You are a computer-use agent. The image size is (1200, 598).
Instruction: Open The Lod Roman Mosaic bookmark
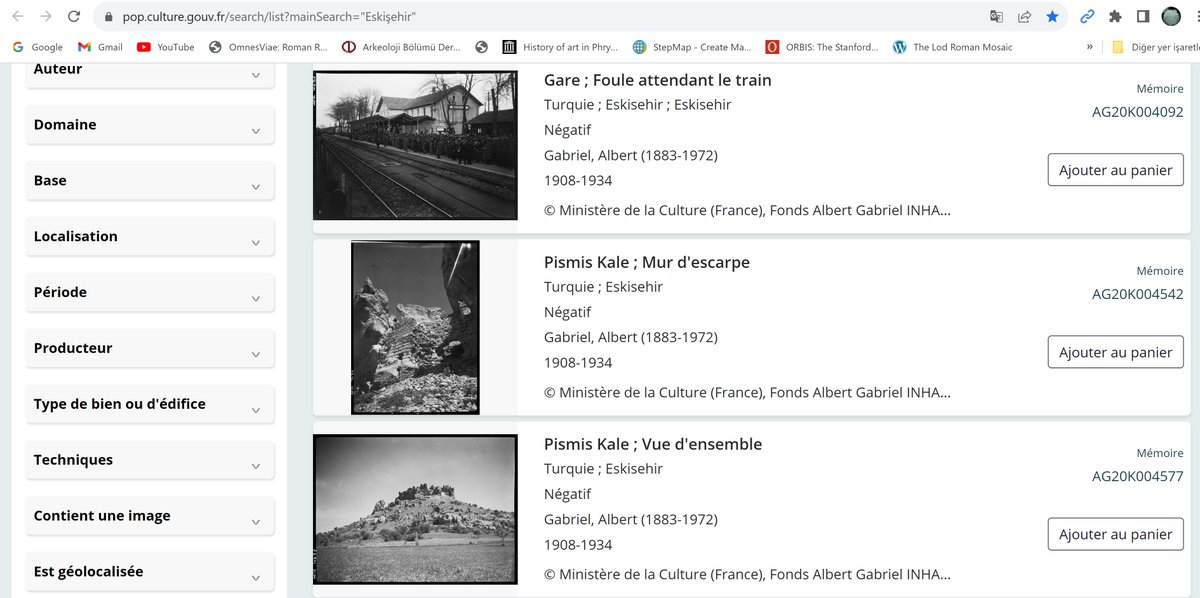point(953,47)
